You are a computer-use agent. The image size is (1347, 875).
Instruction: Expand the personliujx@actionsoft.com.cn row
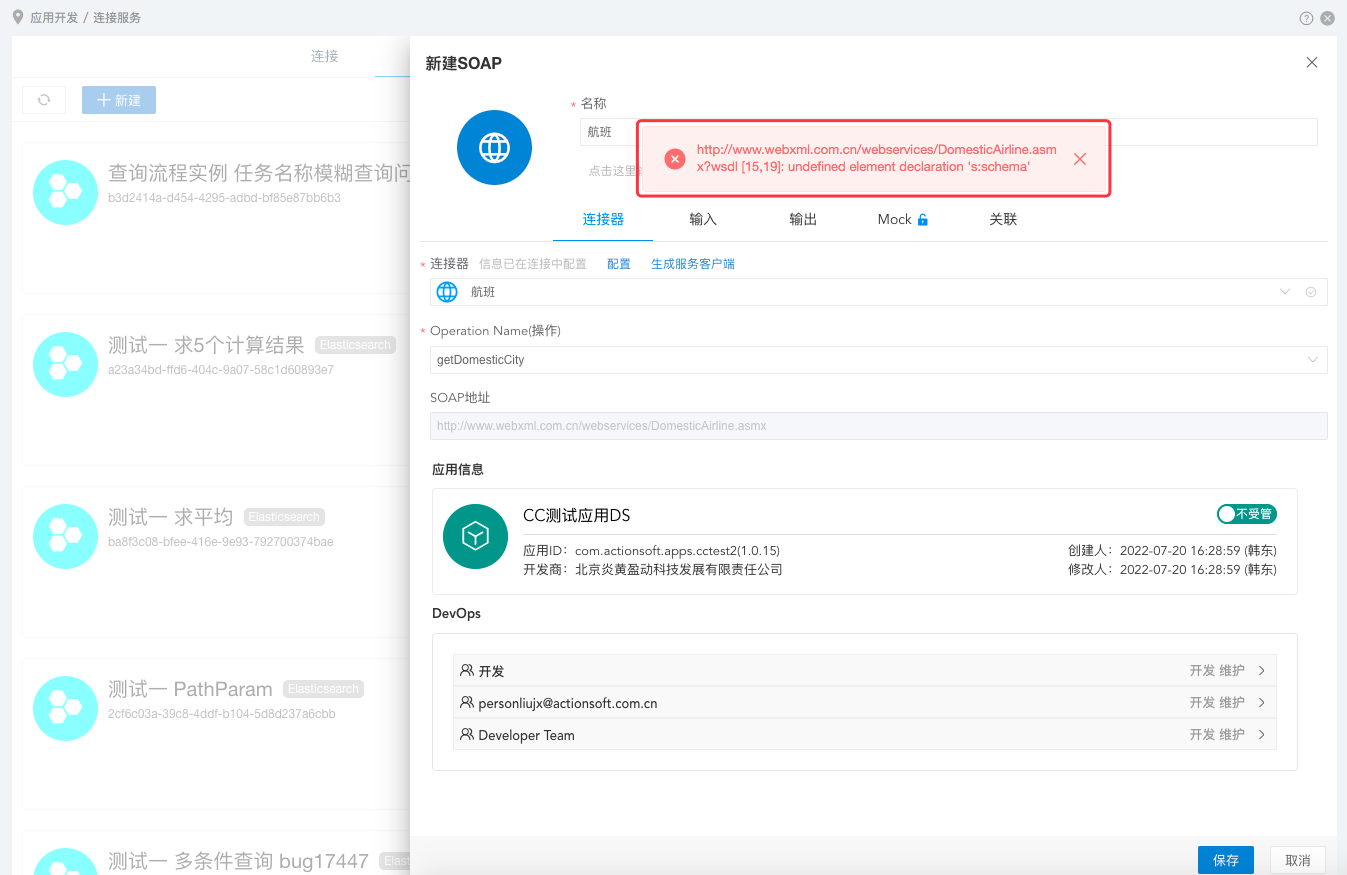coord(1262,703)
